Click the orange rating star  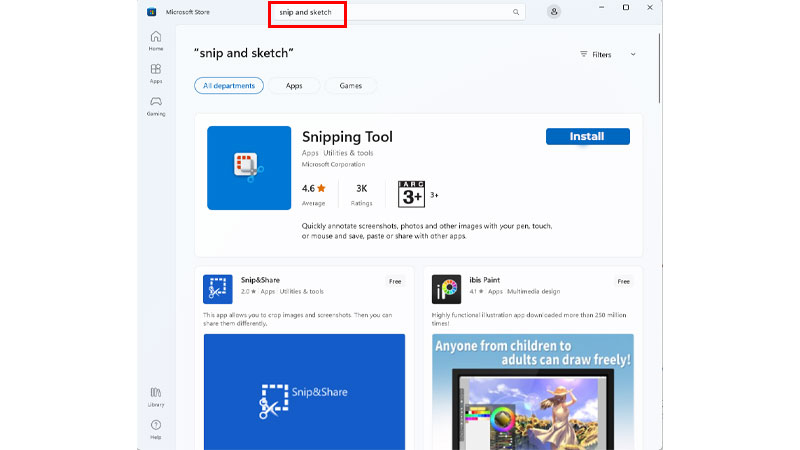[321, 188]
